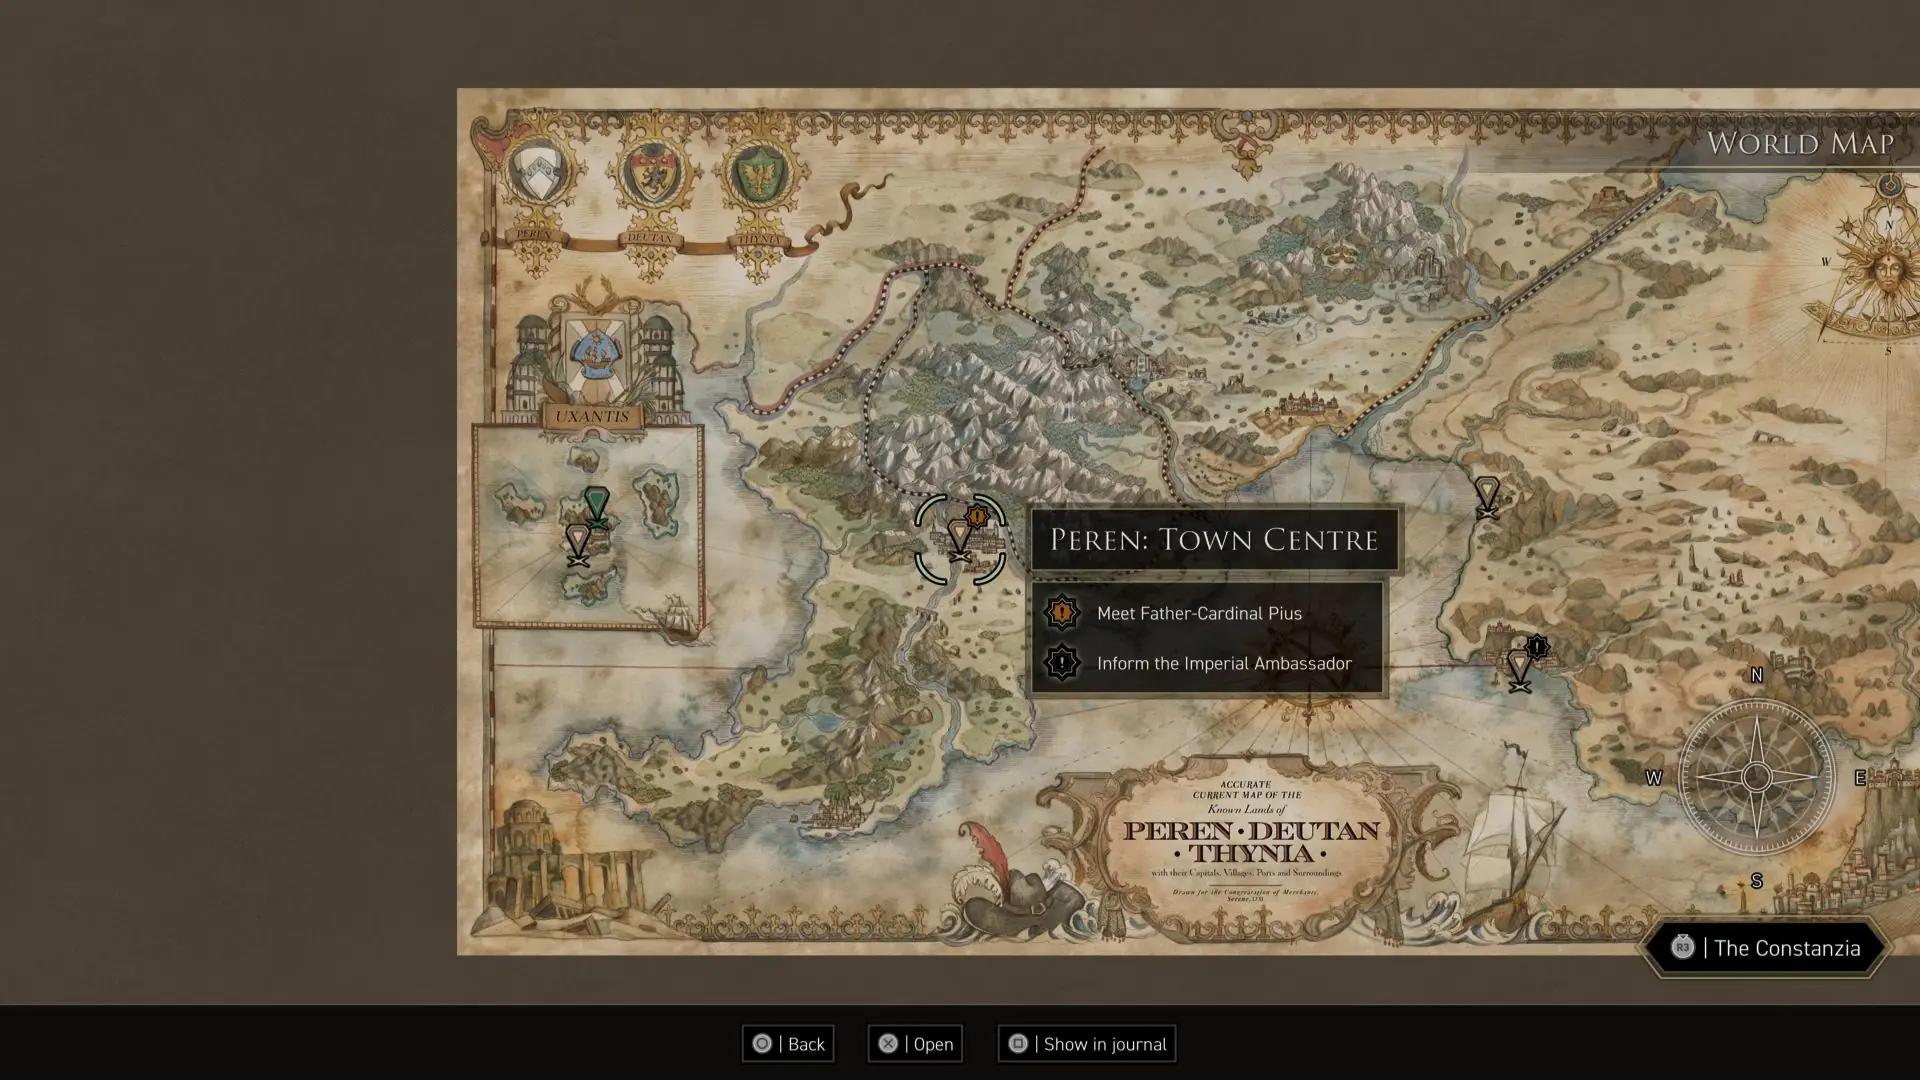
Task: Select the white marker on Uxantis islands
Action: [x=578, y=545]
